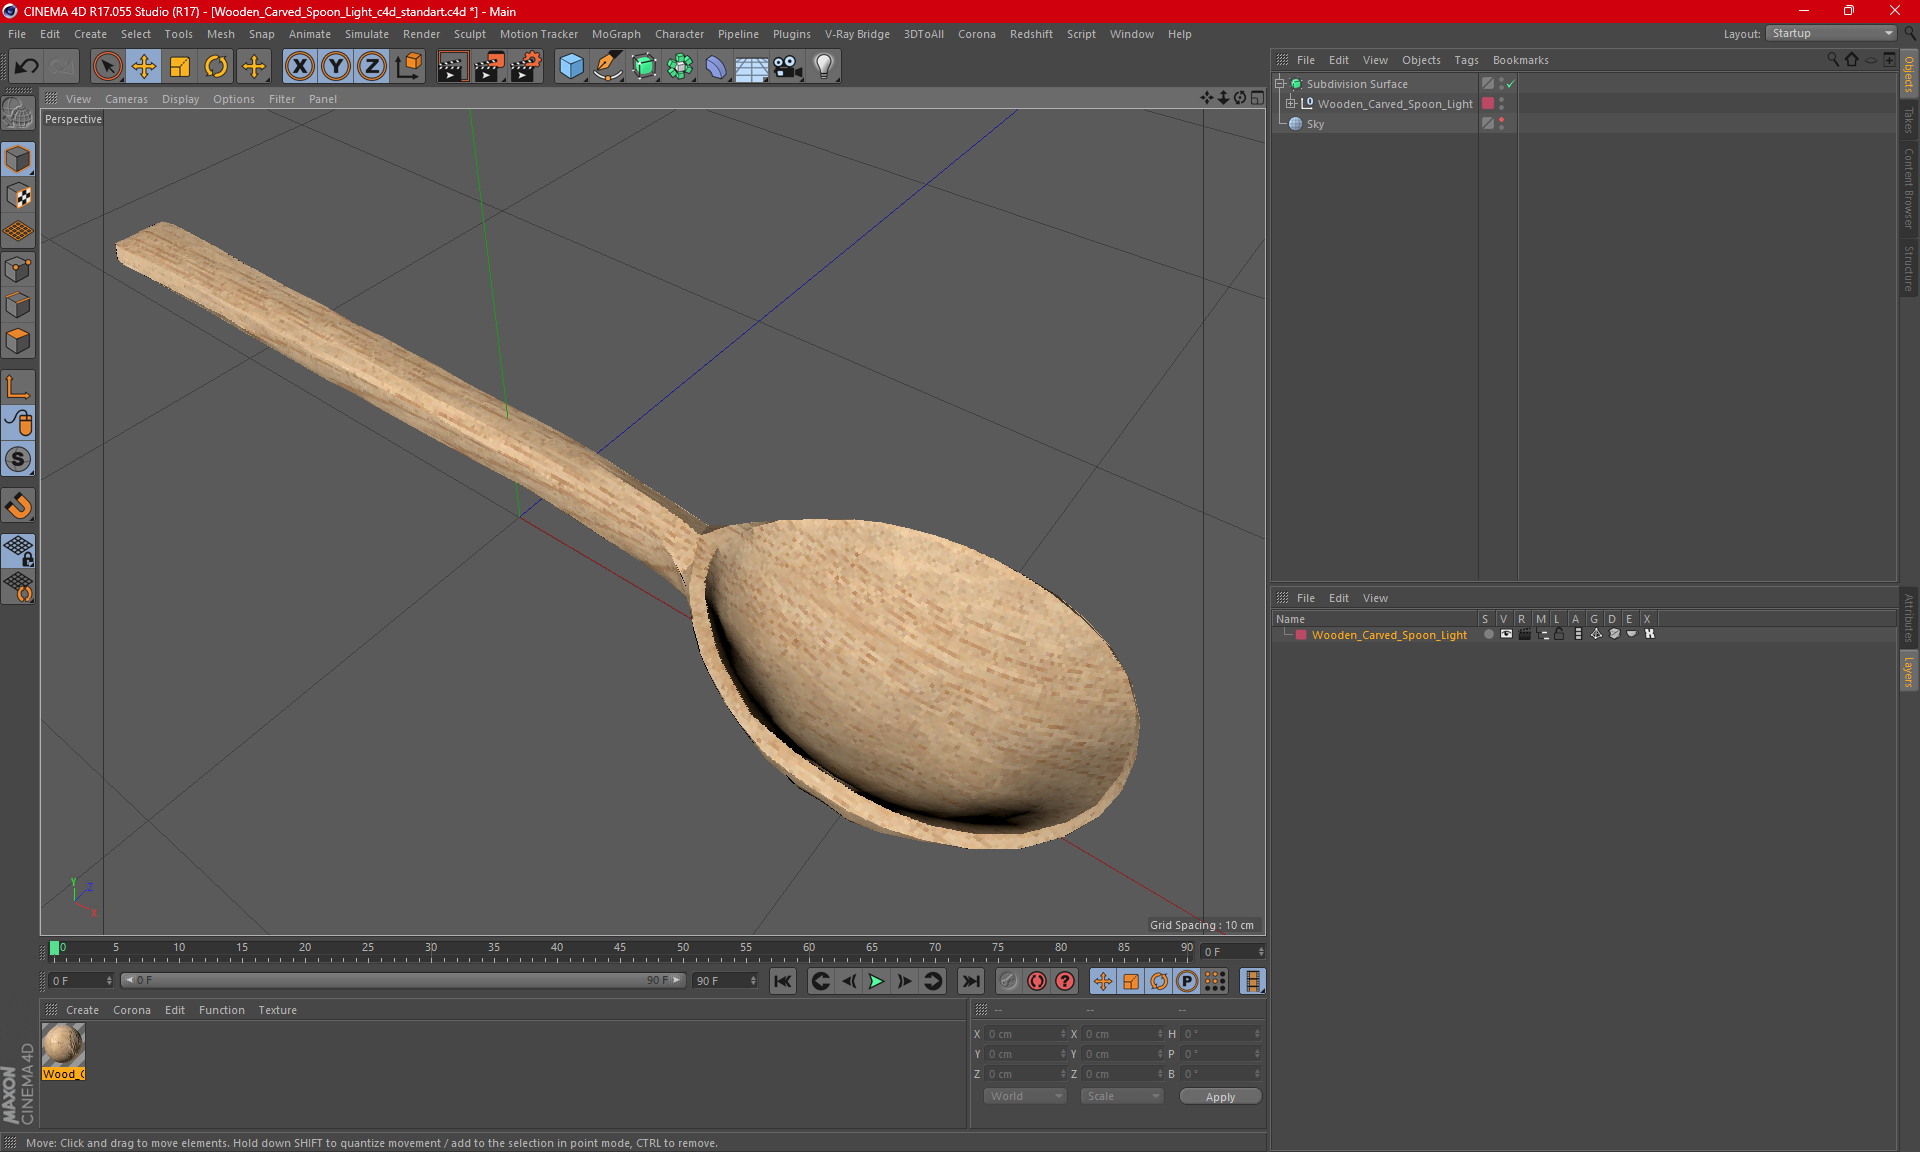The width and height of the screenshot is (1920, 1152).
Task: Select the Sky object in Object Manager
Action: (1315, 124)
